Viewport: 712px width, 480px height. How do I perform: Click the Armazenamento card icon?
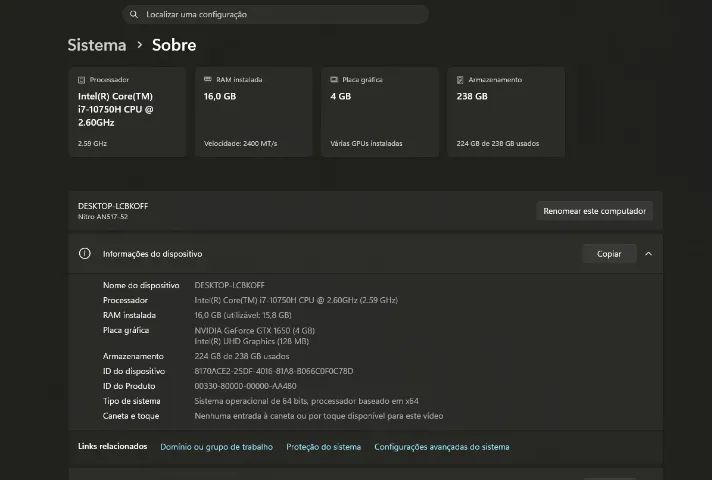(460, 80)
